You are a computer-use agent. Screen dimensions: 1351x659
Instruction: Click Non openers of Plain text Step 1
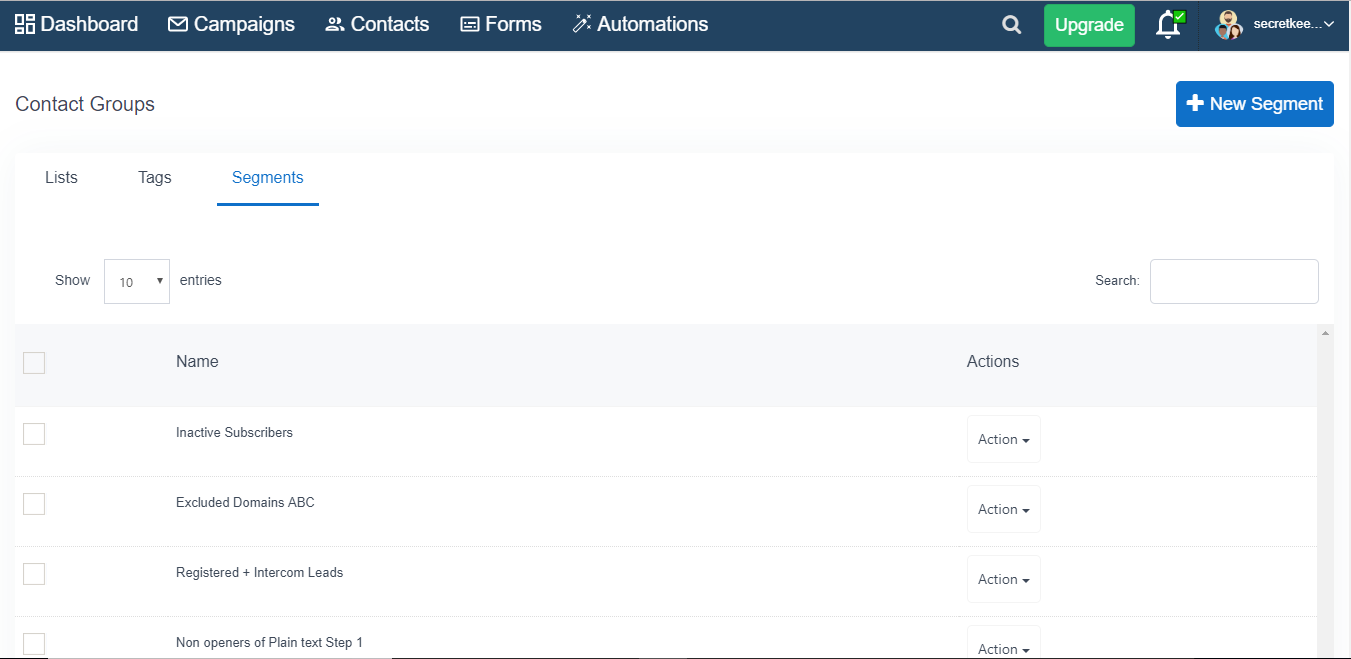[x=269, y=643]
